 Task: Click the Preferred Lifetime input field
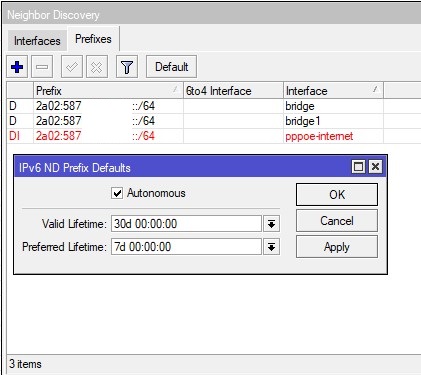186,247
